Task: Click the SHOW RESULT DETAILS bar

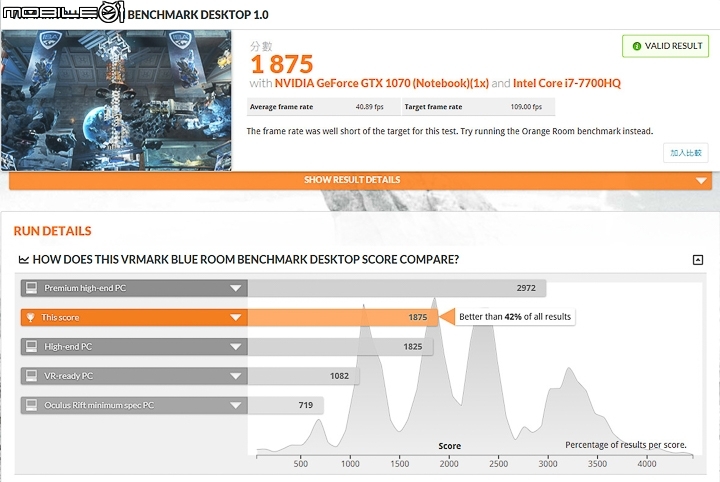Action: coord(360,180)
